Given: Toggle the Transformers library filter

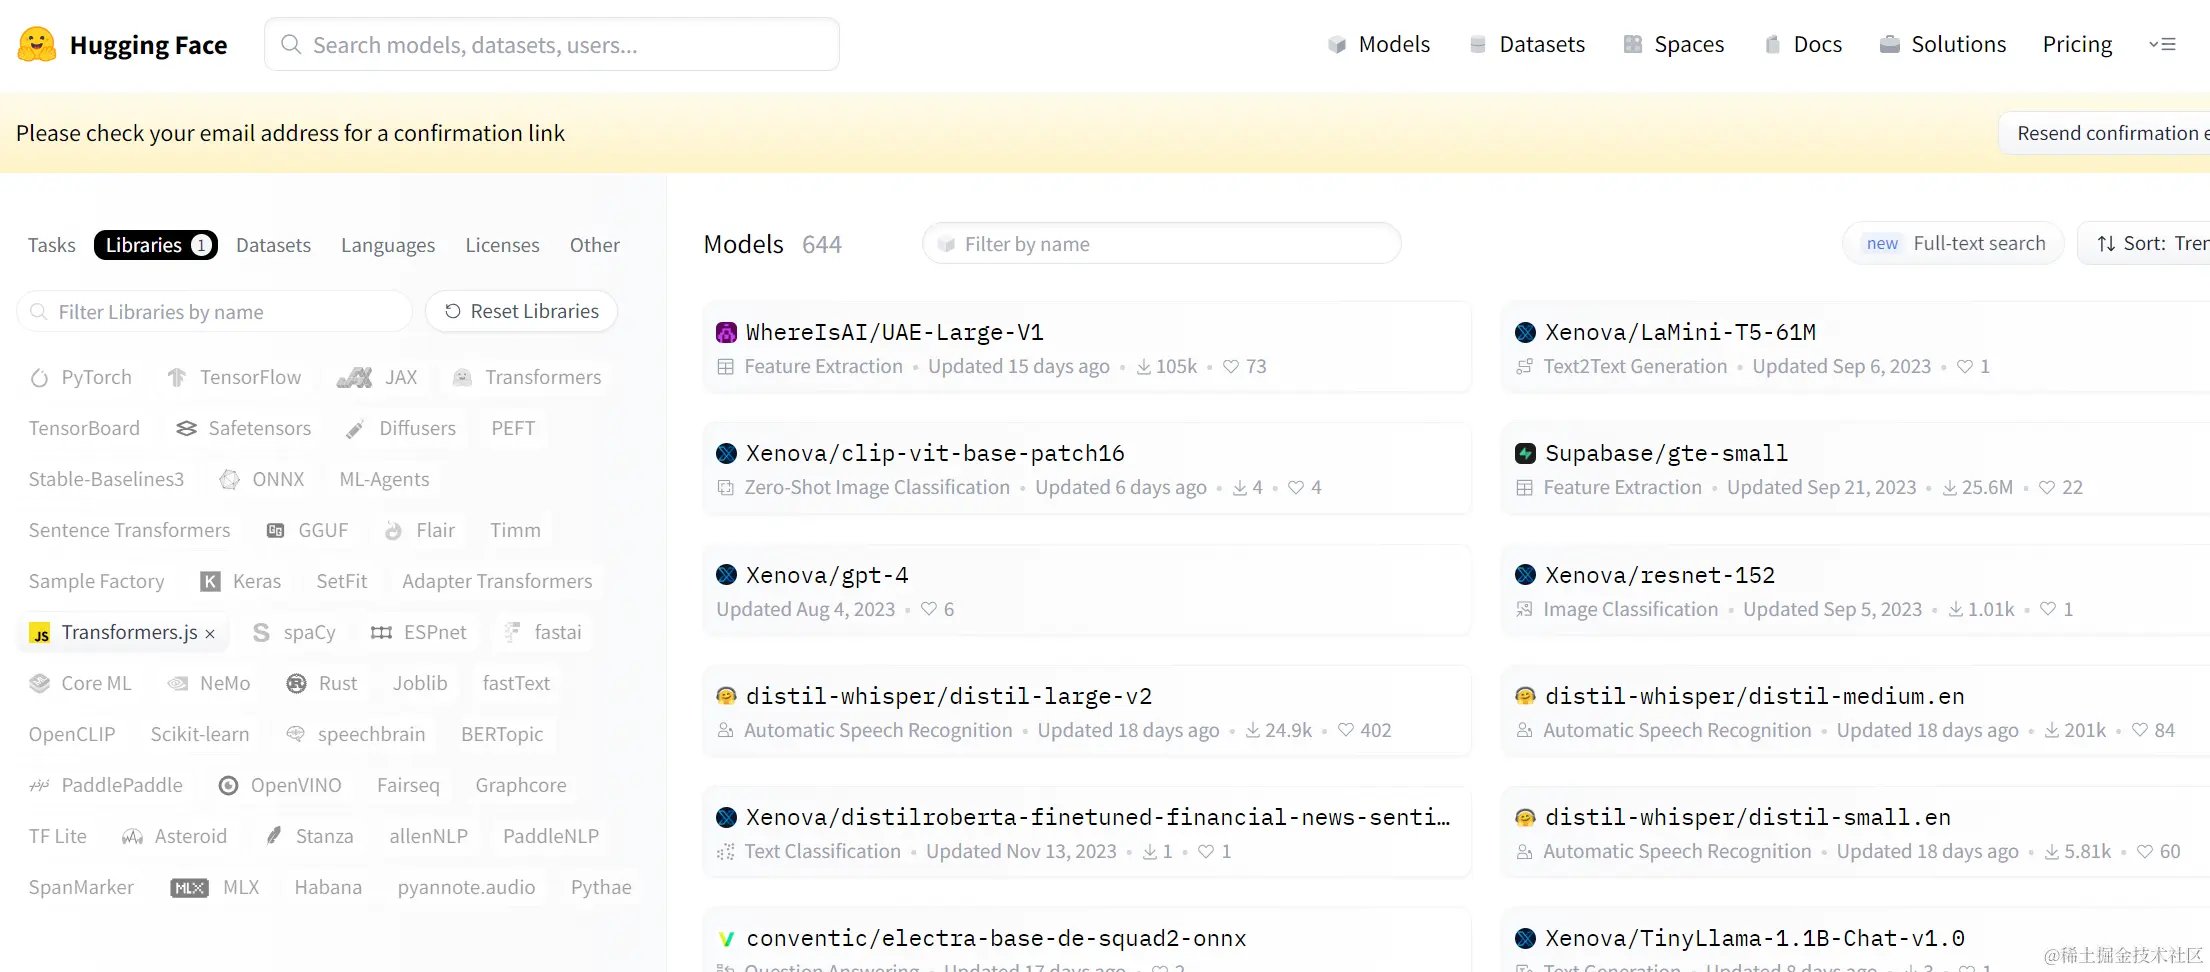Looking at the screenshot, I should (x=527, y=377).
